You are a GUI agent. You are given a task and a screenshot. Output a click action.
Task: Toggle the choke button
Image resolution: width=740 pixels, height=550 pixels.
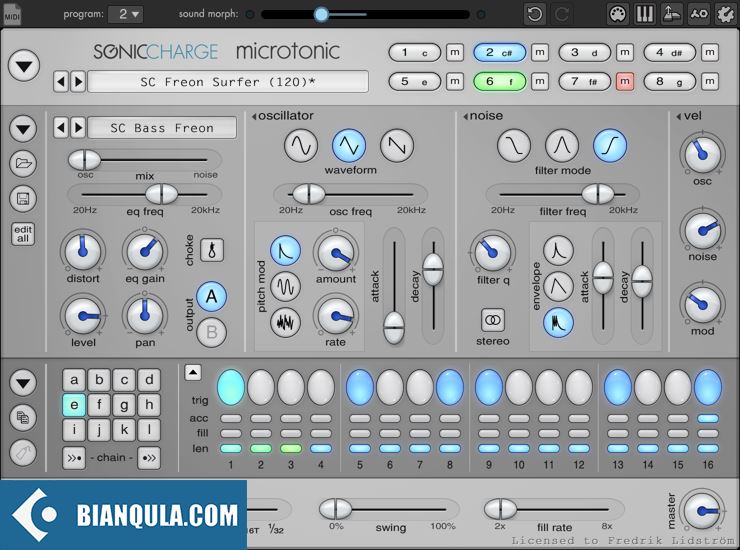pyautogui.click(x=212, y=250)
